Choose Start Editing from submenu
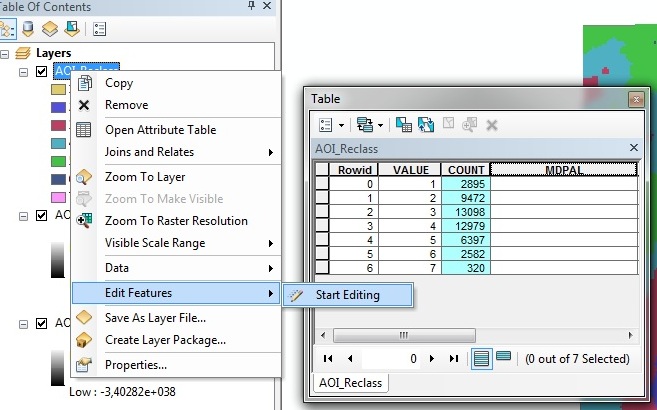Image resolution: width=657 pixels, height=410 pixels. tap(348, 295)
